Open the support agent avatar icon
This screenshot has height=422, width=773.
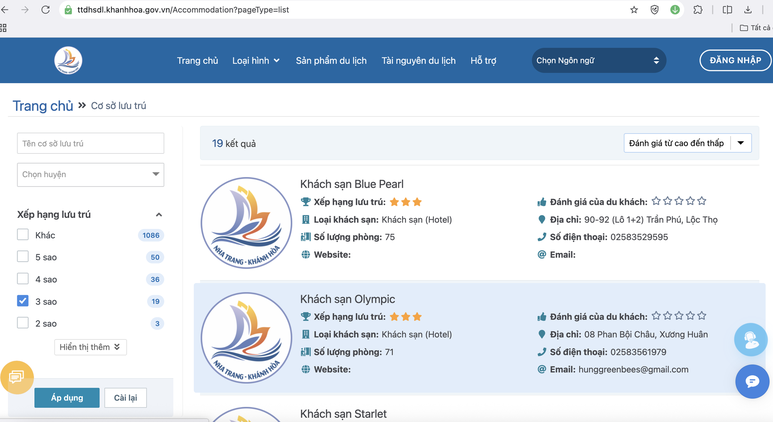point(750,340)
